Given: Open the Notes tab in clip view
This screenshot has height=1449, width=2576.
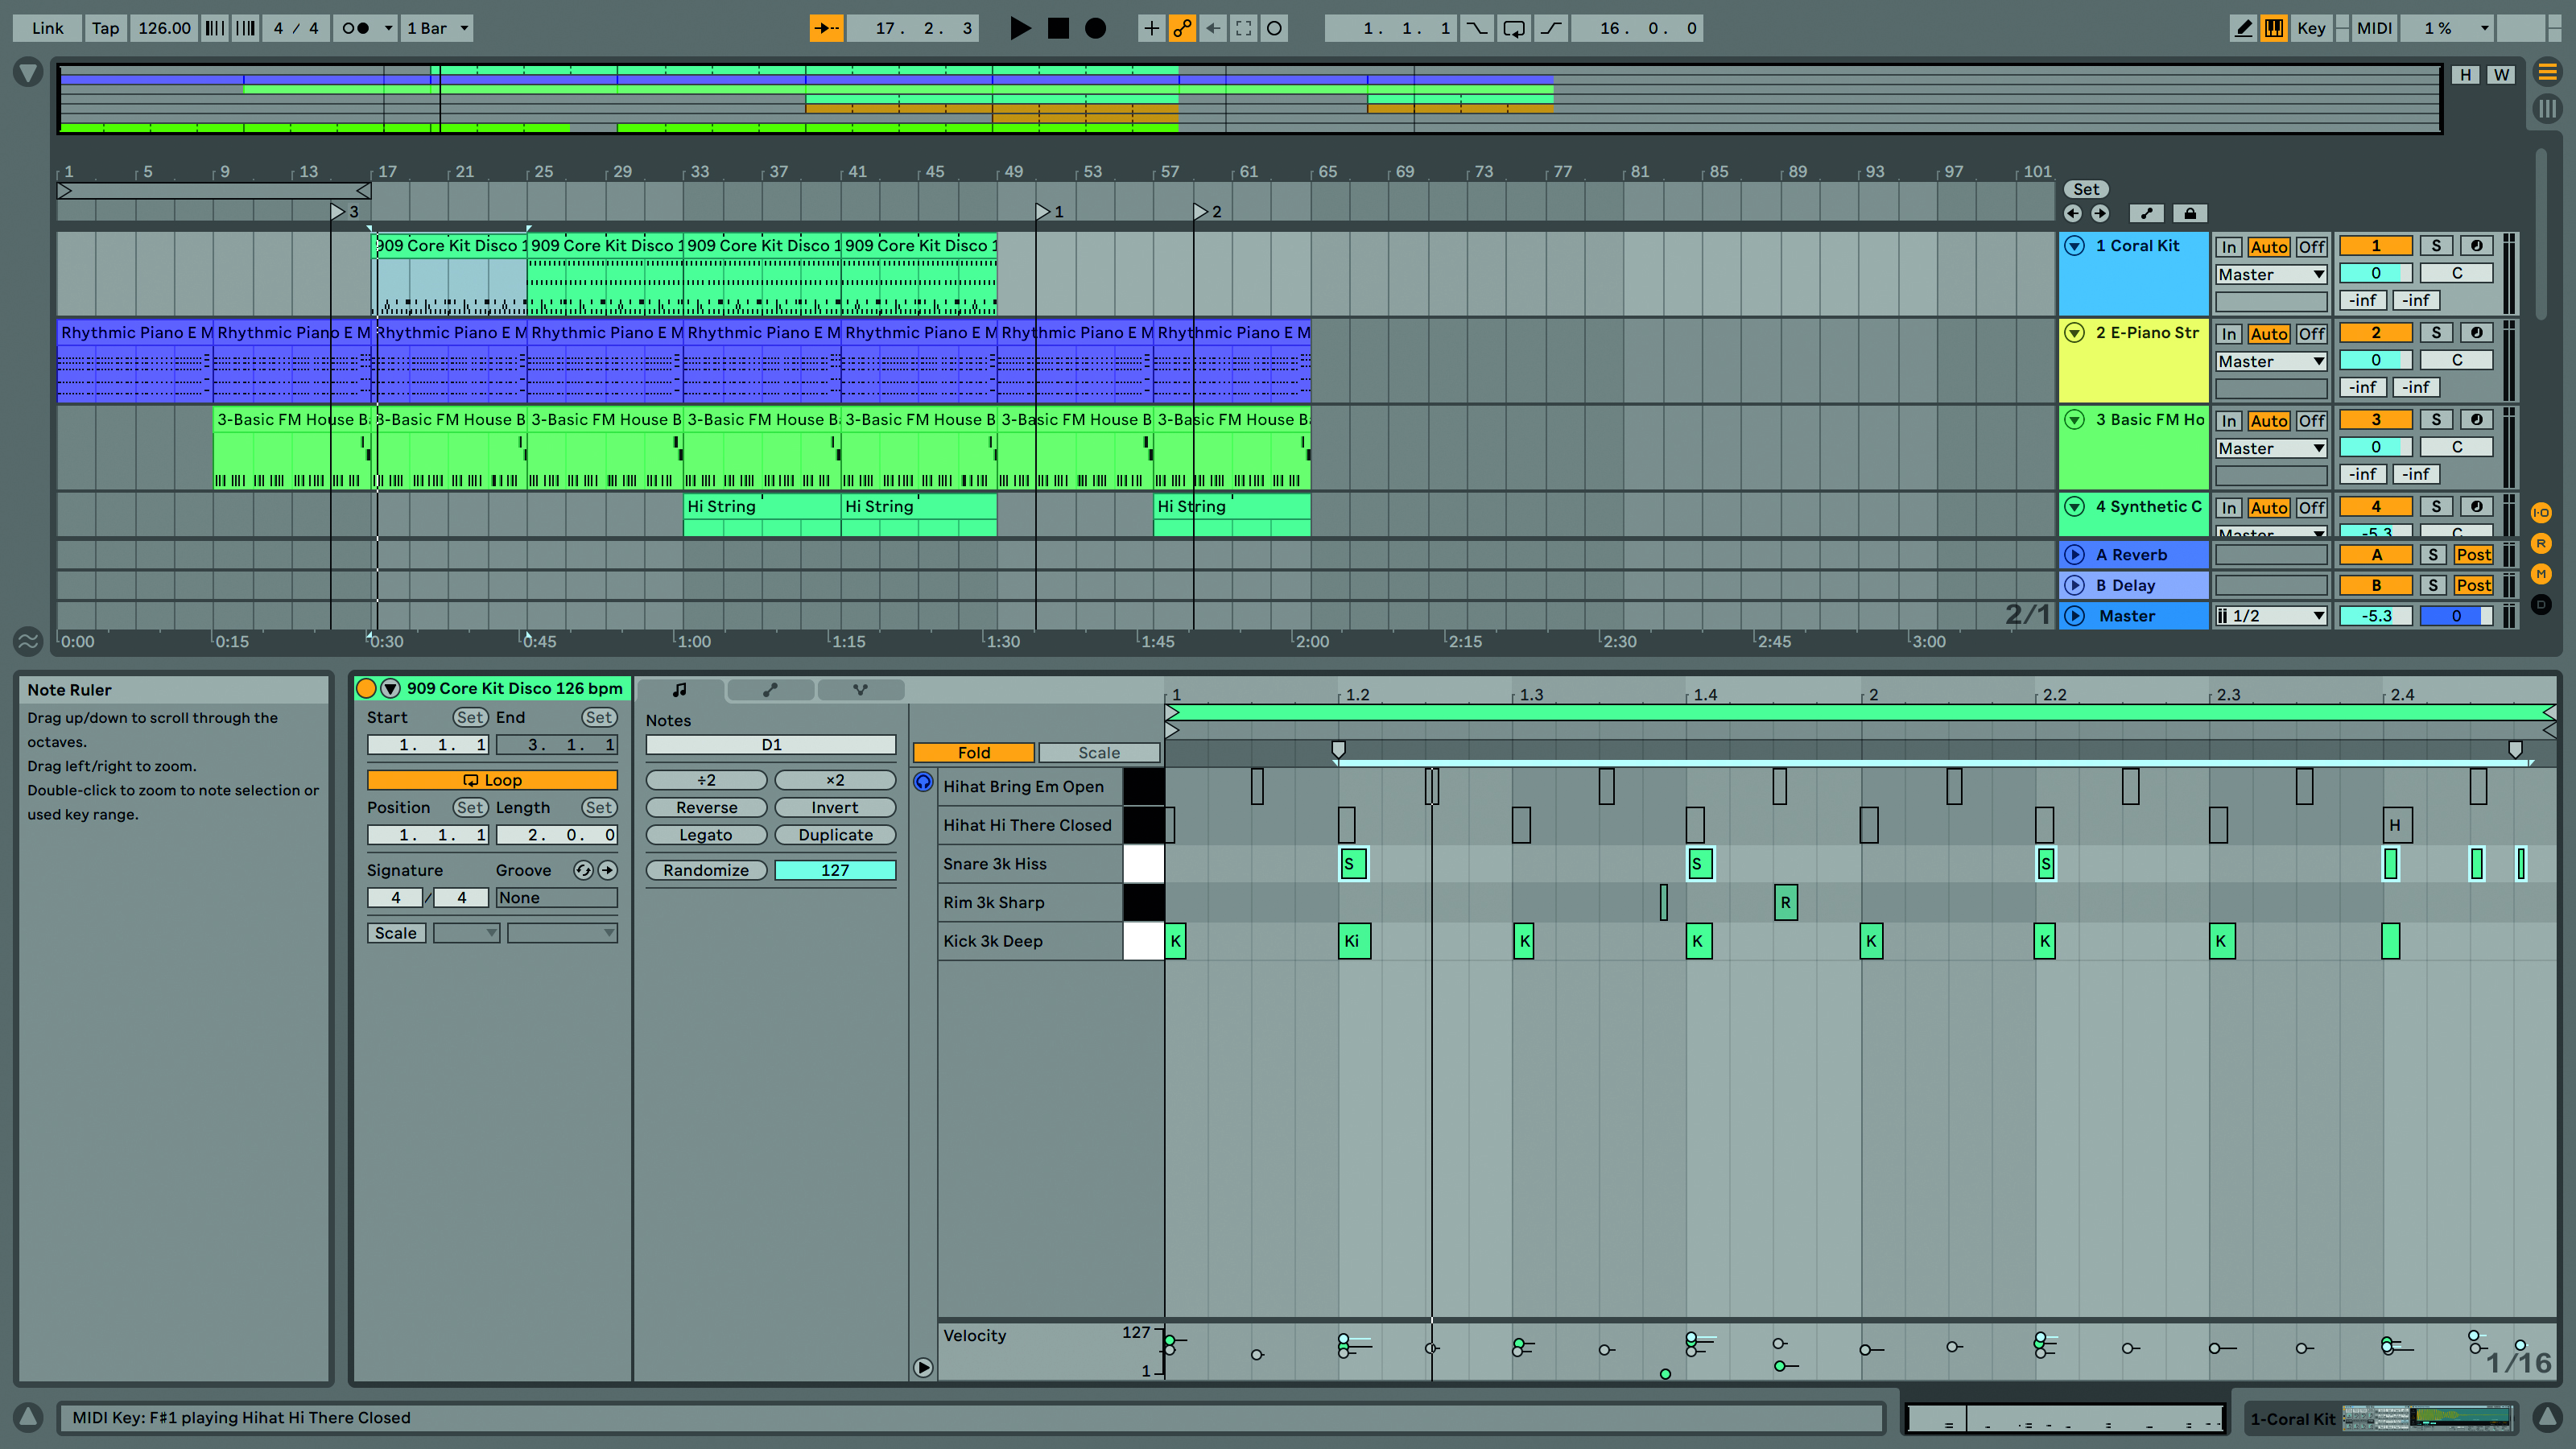Looking at the screenshot, I should [680, 690].
